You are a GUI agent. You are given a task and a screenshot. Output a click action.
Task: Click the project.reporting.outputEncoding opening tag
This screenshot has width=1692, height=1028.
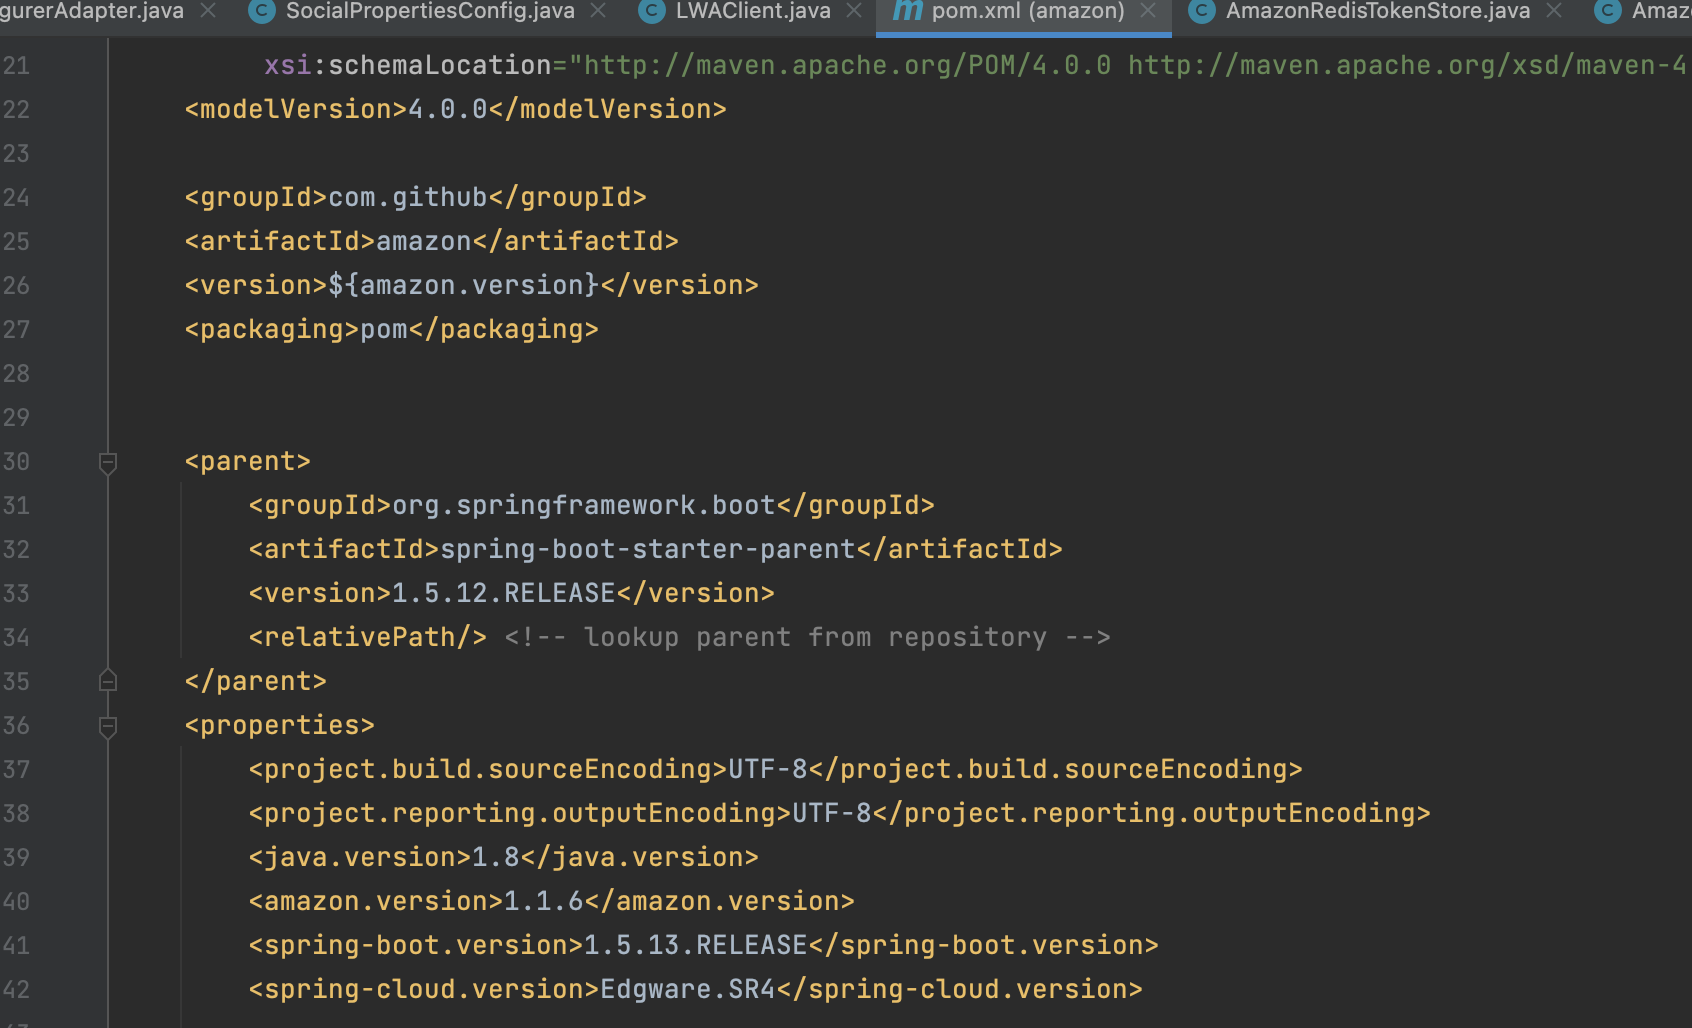(520, 813)
